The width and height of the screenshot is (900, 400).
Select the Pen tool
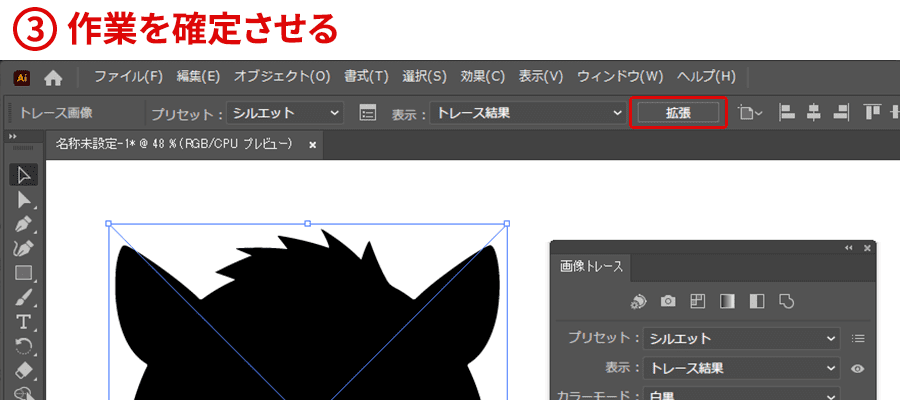point(24,224)
